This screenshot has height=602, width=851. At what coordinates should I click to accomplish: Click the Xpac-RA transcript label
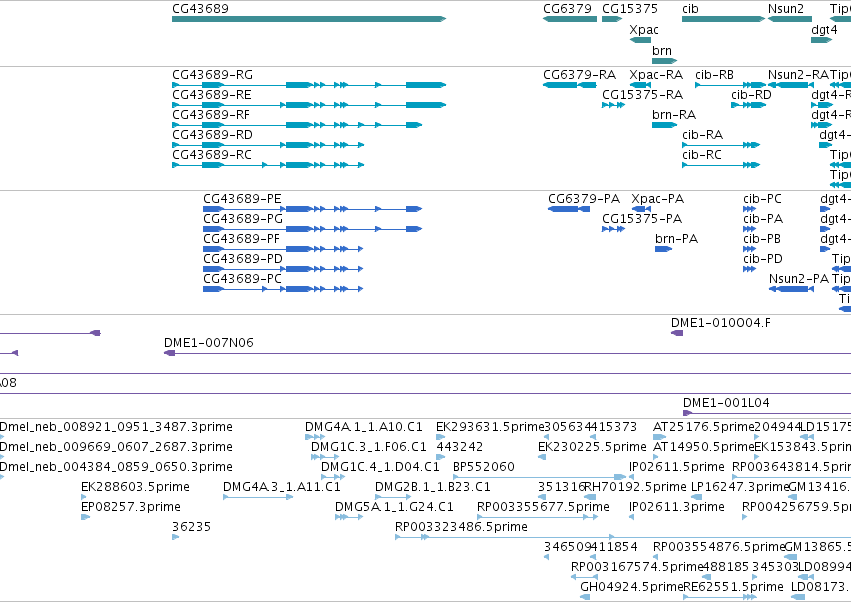656,75
